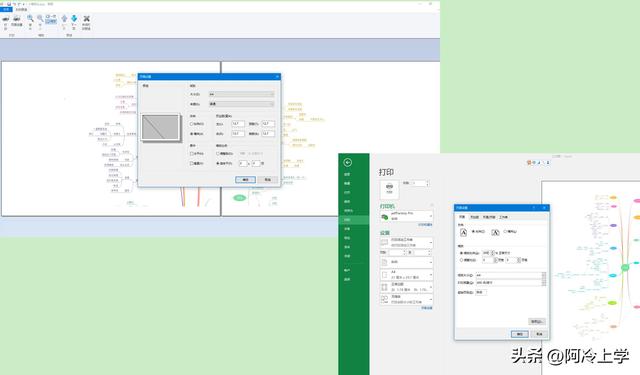Viewport: 640px width, 375px height.
Task: Open the printer selection dropdown in Excel
Action: [x=406, y=216]
